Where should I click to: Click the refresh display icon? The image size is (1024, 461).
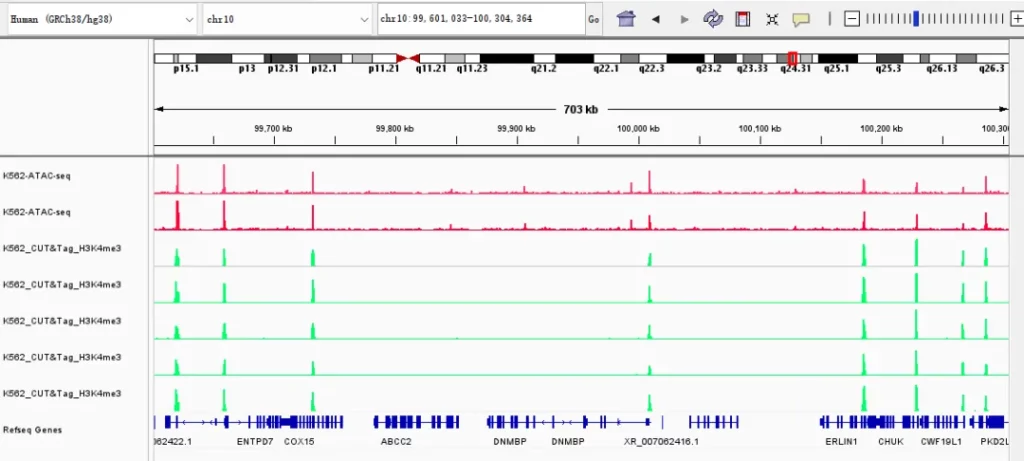point(713,19)
